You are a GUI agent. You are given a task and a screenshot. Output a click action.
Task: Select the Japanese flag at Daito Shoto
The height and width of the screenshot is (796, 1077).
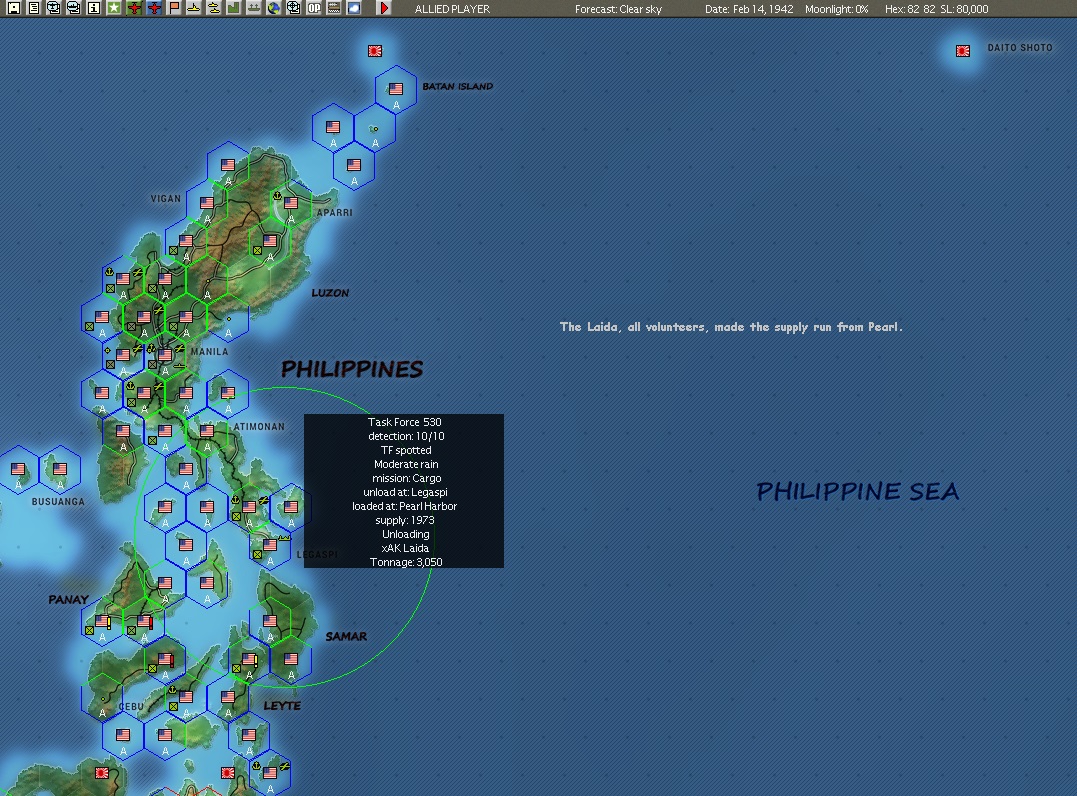(963, 51)
